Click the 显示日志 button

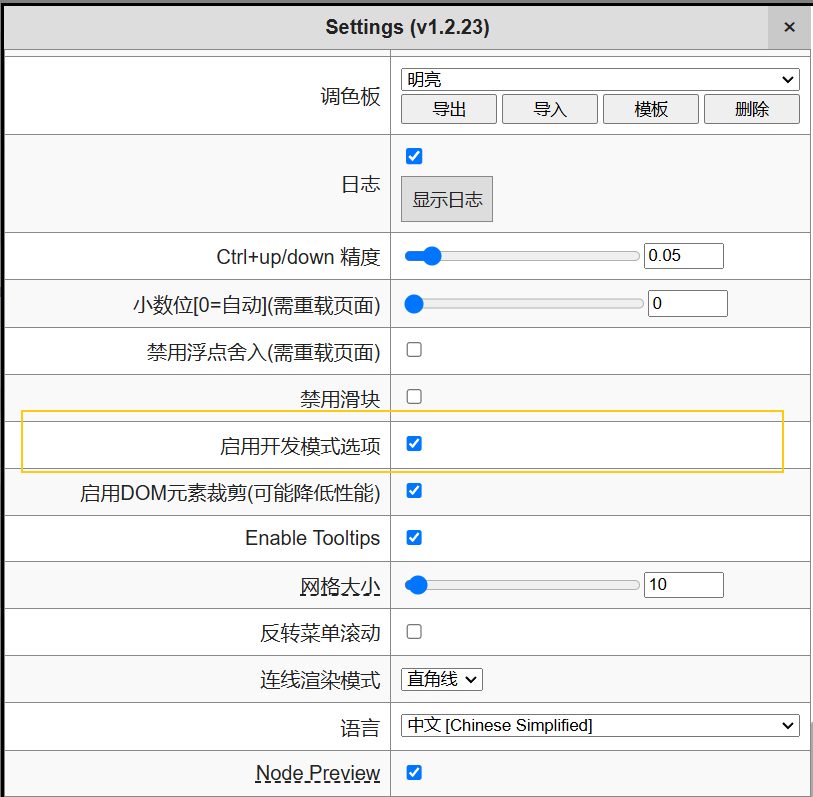point(447,199)
